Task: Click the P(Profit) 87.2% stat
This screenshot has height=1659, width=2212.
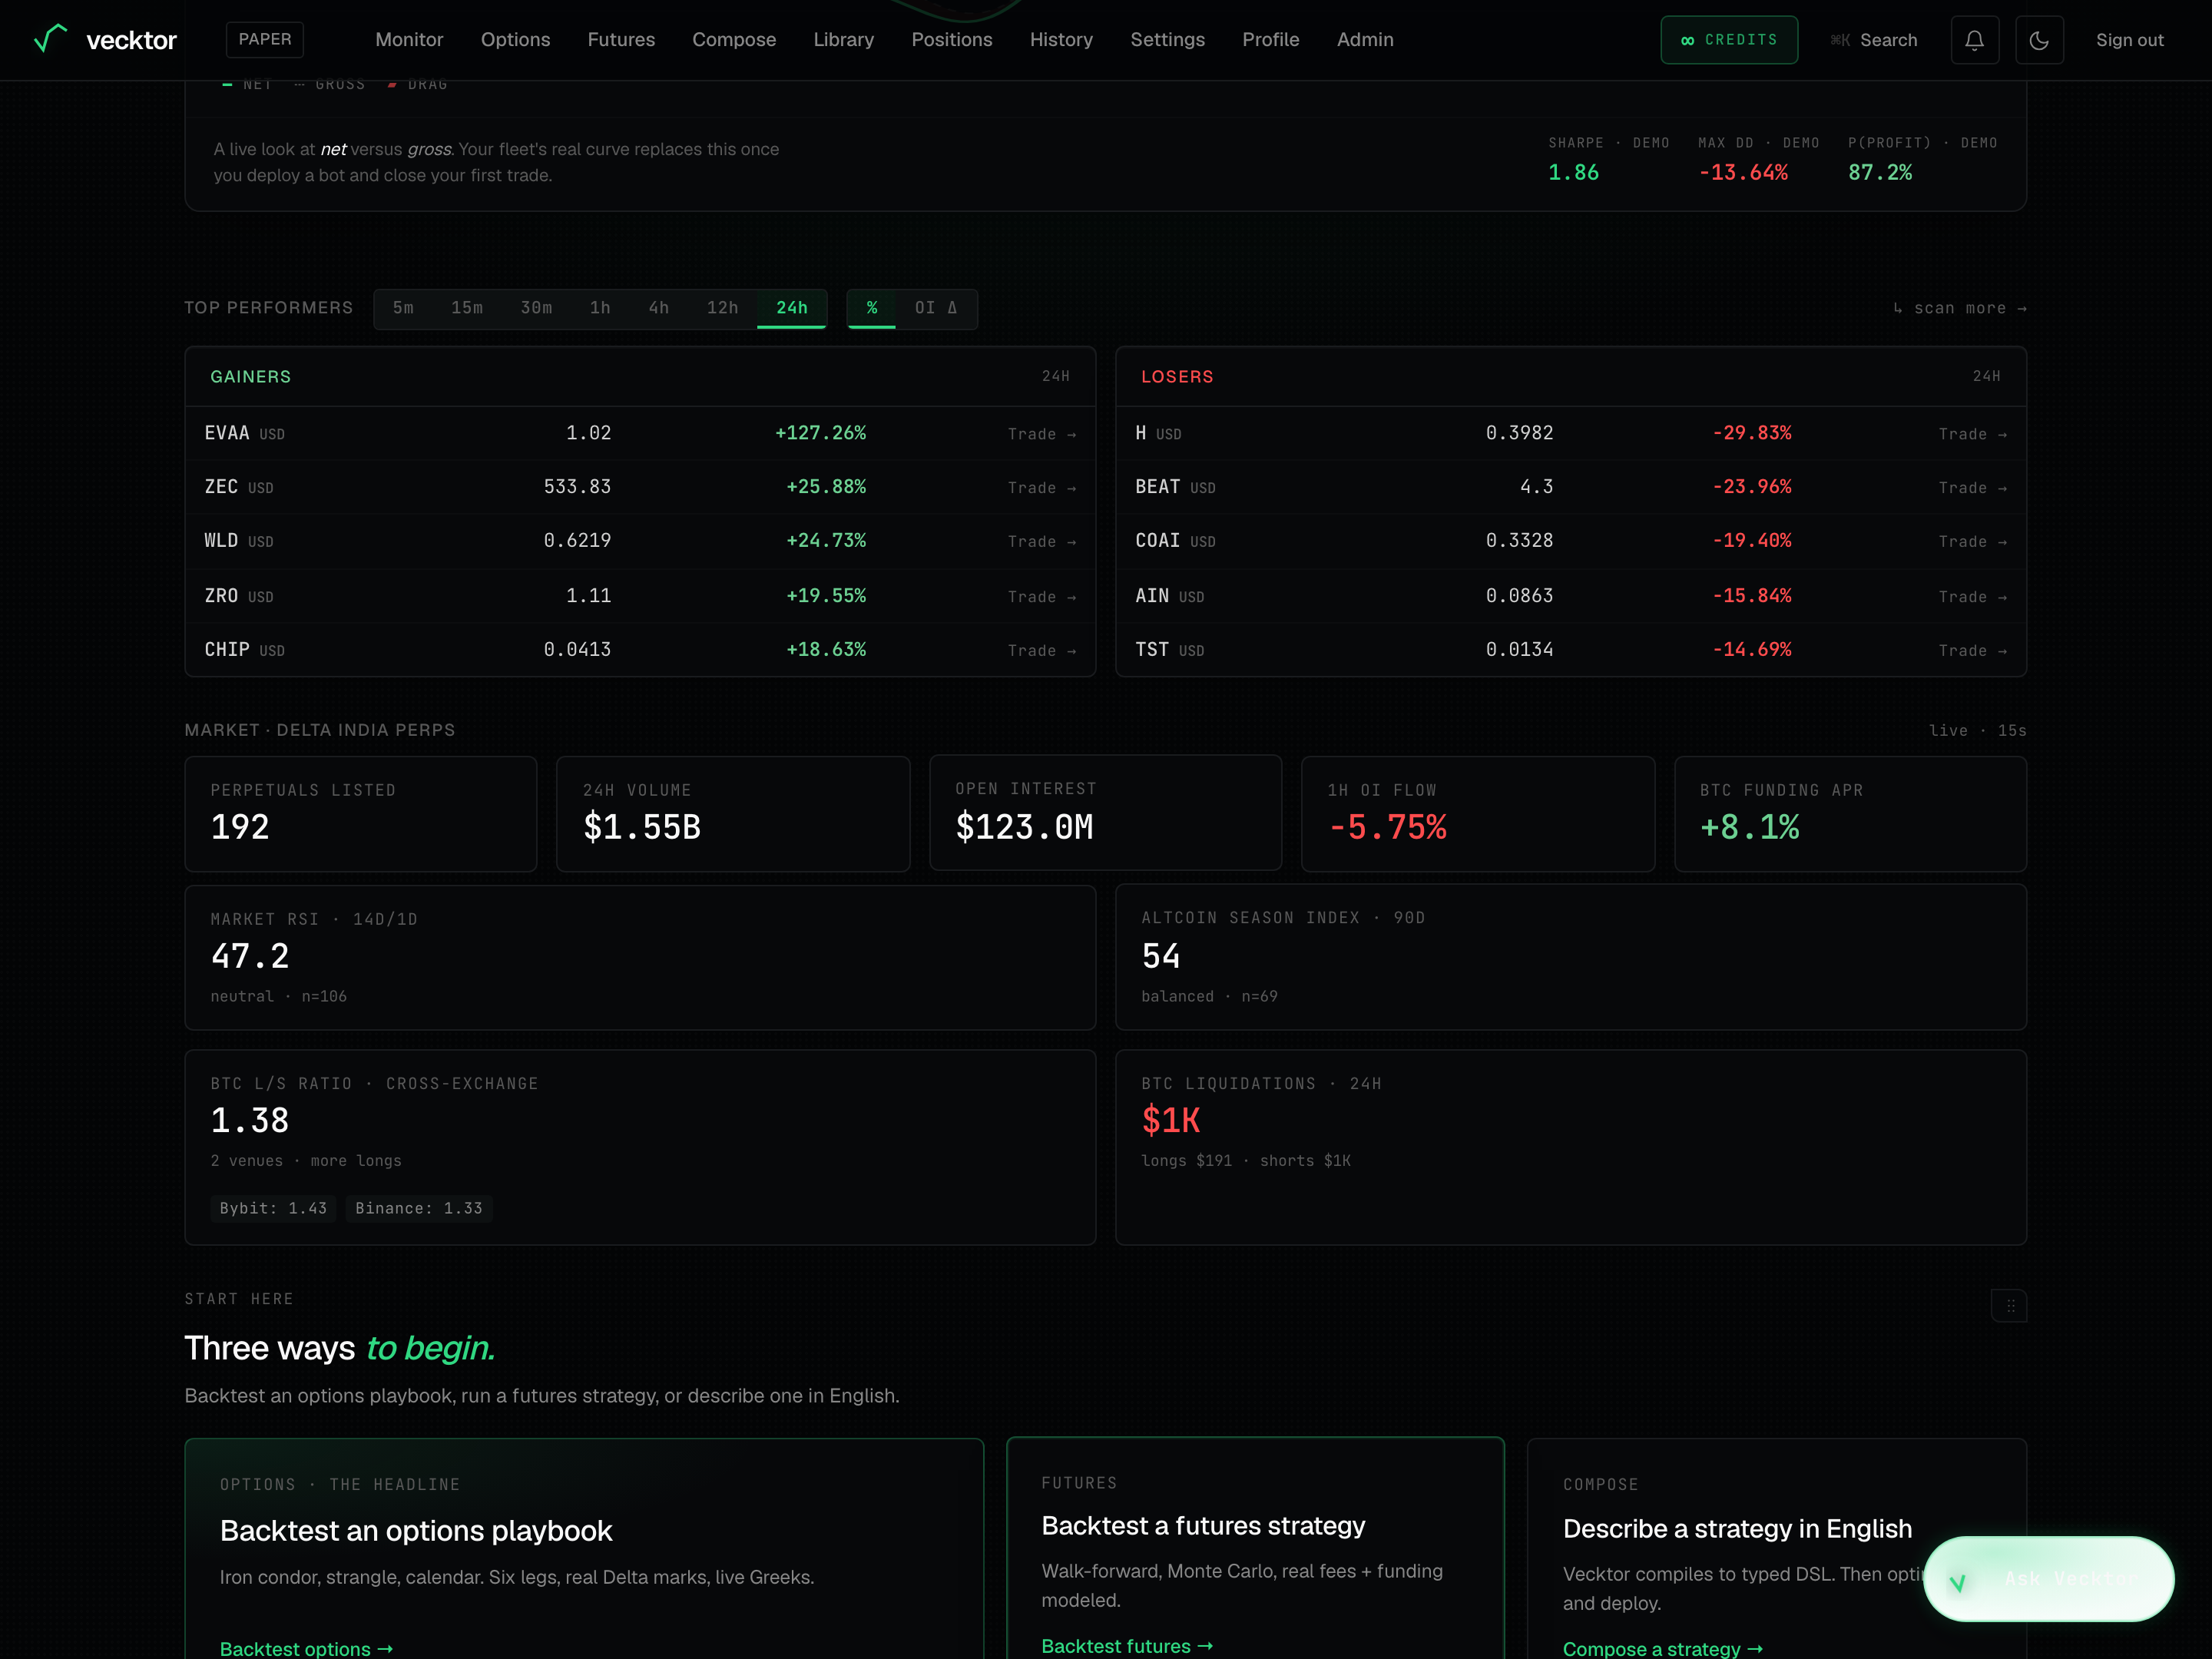Action: [x=1922, y=159]
